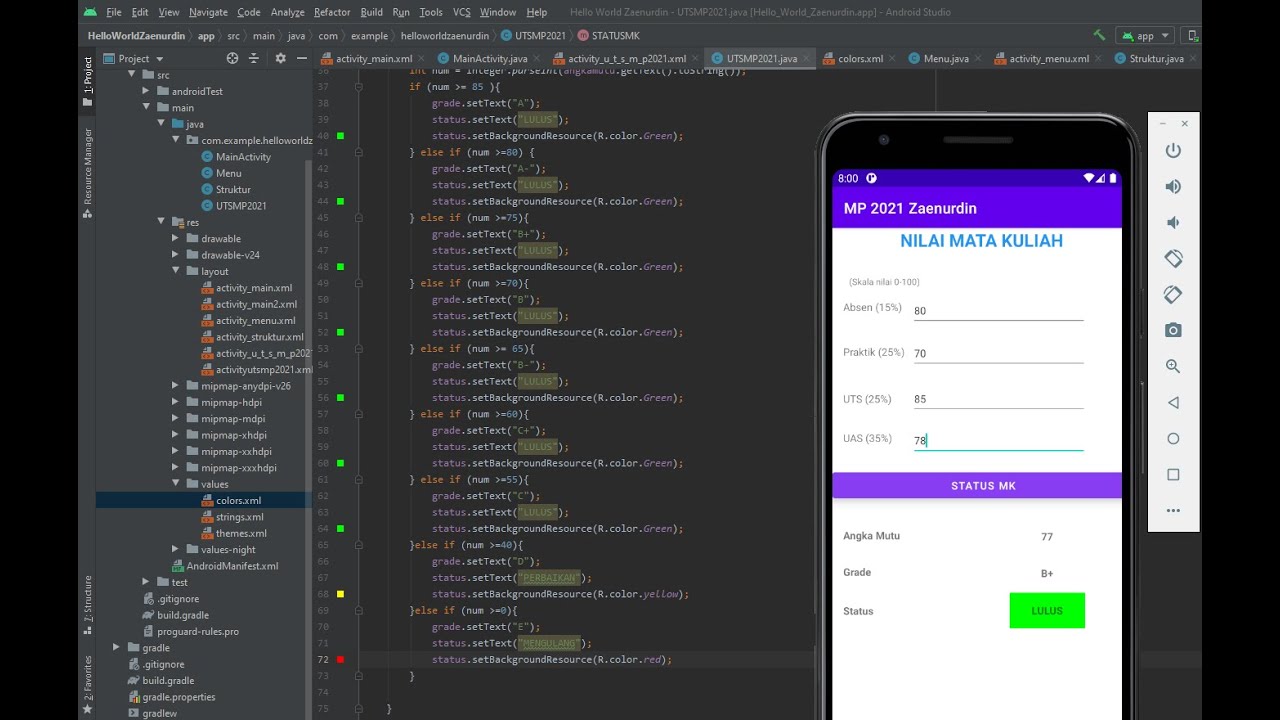Click red color gutter swatch on line 72
The image size is (1280, 720).
pyautogui.click(x=341, y=659)
